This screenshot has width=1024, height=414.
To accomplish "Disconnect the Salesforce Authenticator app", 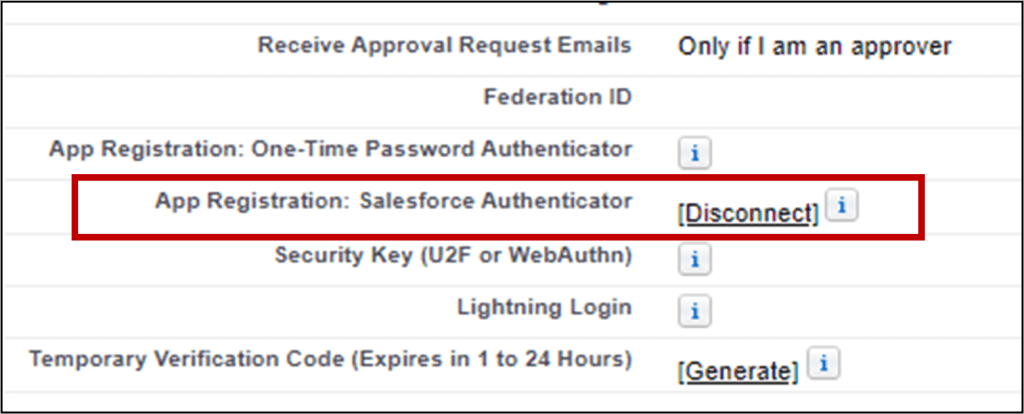I will 748,214.
